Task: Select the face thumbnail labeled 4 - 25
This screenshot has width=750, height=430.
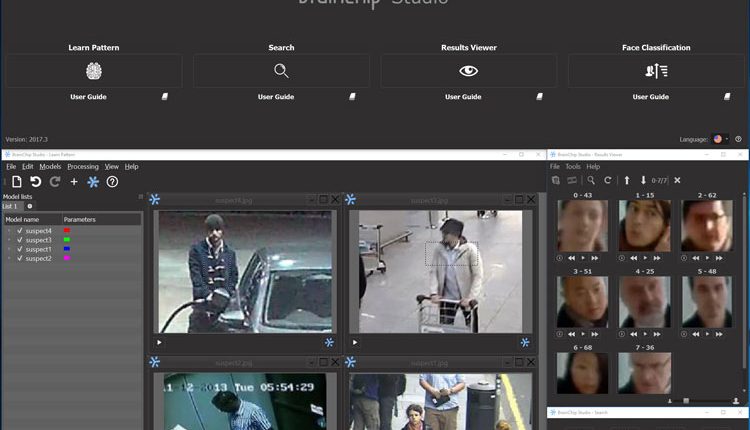Action: pos(645,302)
